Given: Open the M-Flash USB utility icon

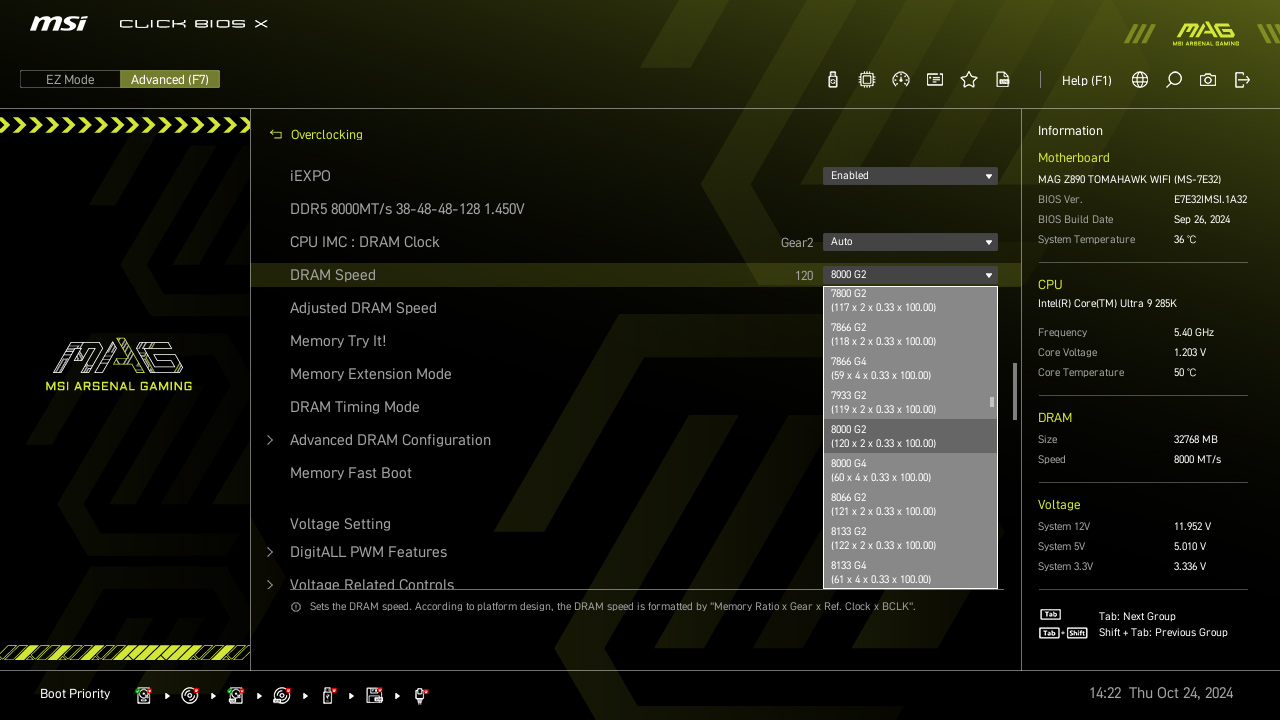Looking at the screenshot, I should (833, 80).
